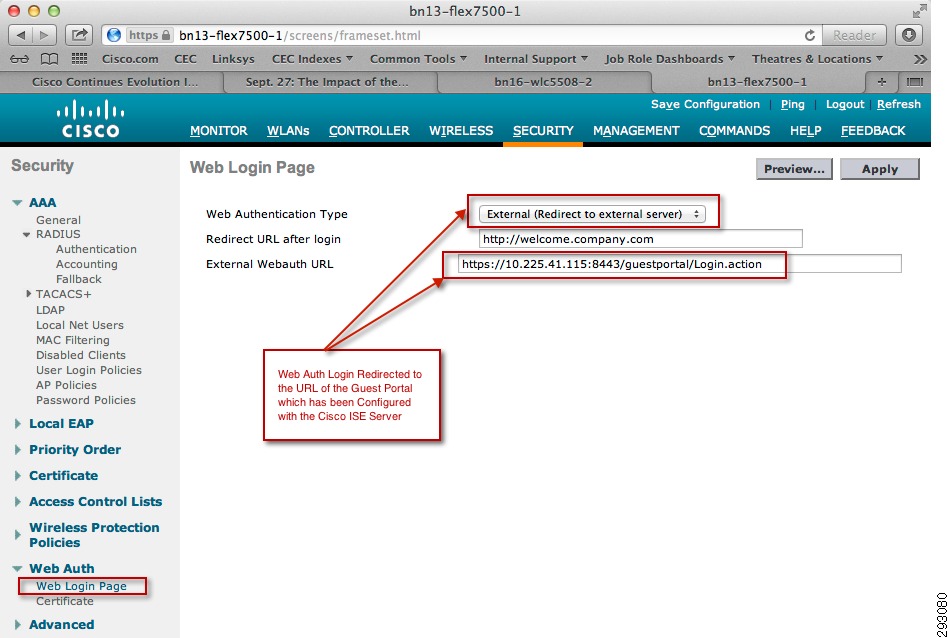Click the Logout link
The width and height of the screenshot is (947, 638).
click(845, 105)
